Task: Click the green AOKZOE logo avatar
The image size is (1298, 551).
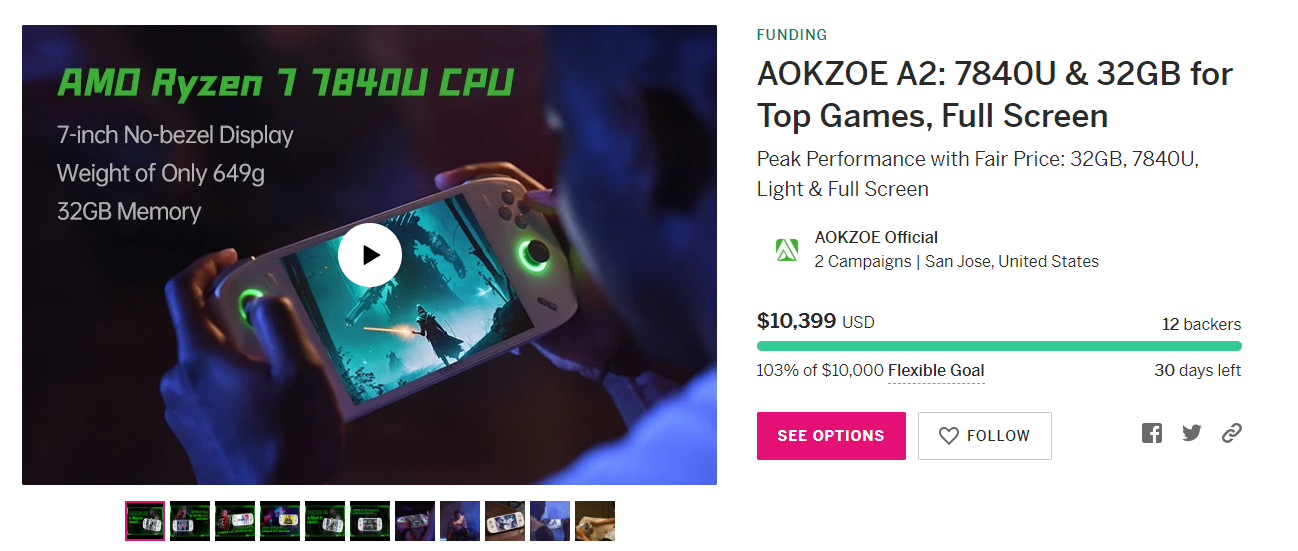Action: pyautogui.click(x=787, y=250)
